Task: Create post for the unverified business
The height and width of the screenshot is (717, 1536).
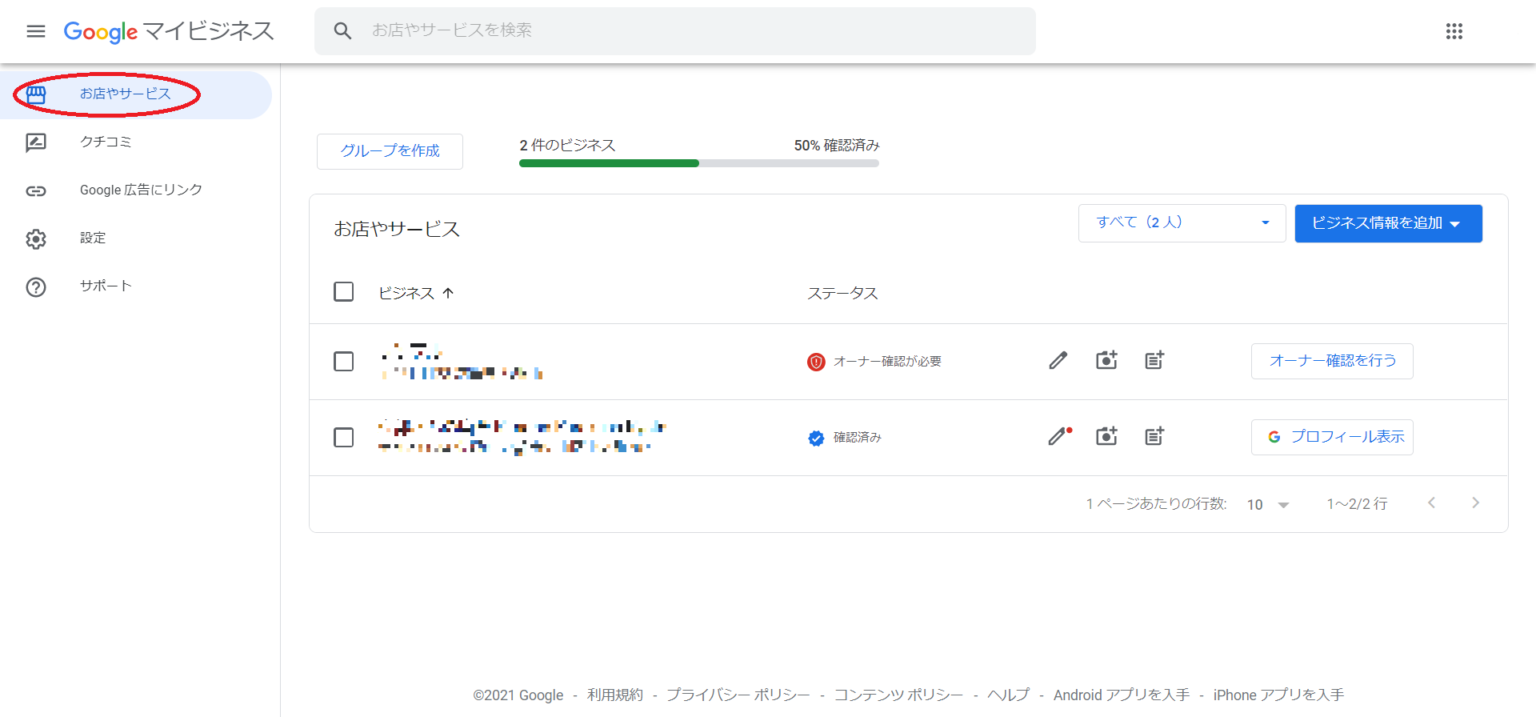Action: tap(1155, 361)
